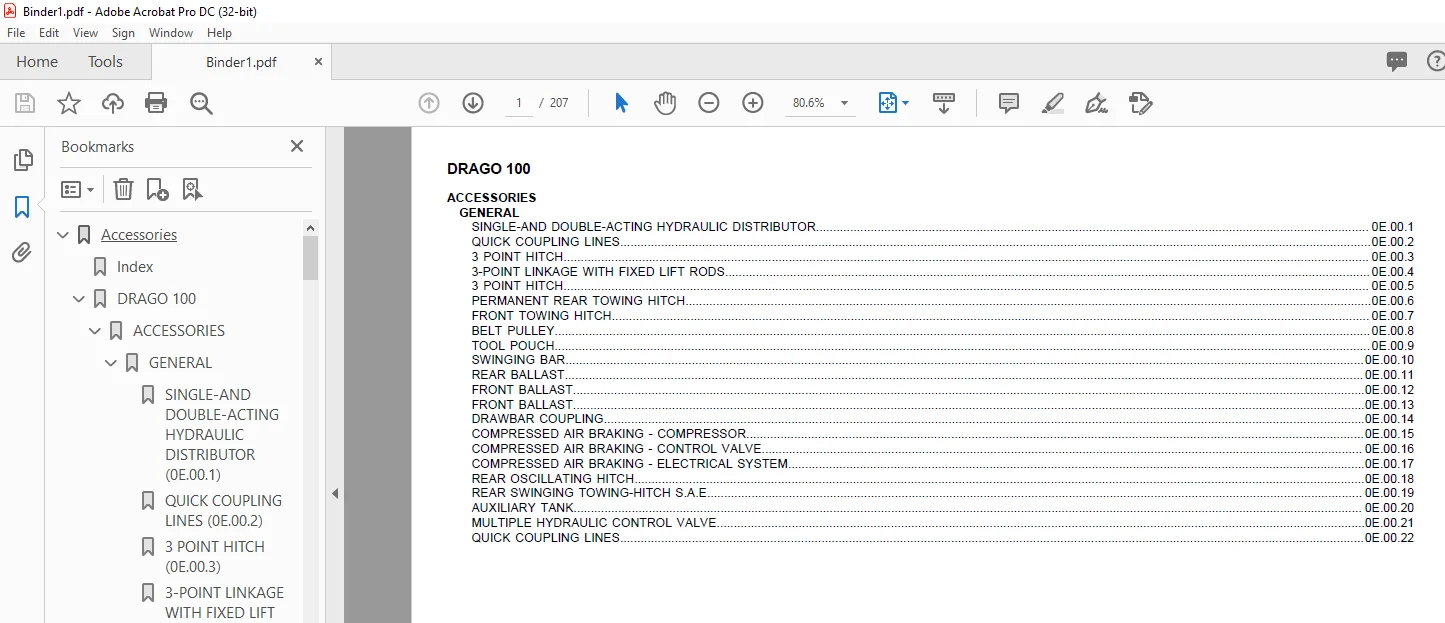The width and height of the screenshot is (1445, 623).
Task: Click the Stamp tool icon
Action: click(x=1140, y=103)
